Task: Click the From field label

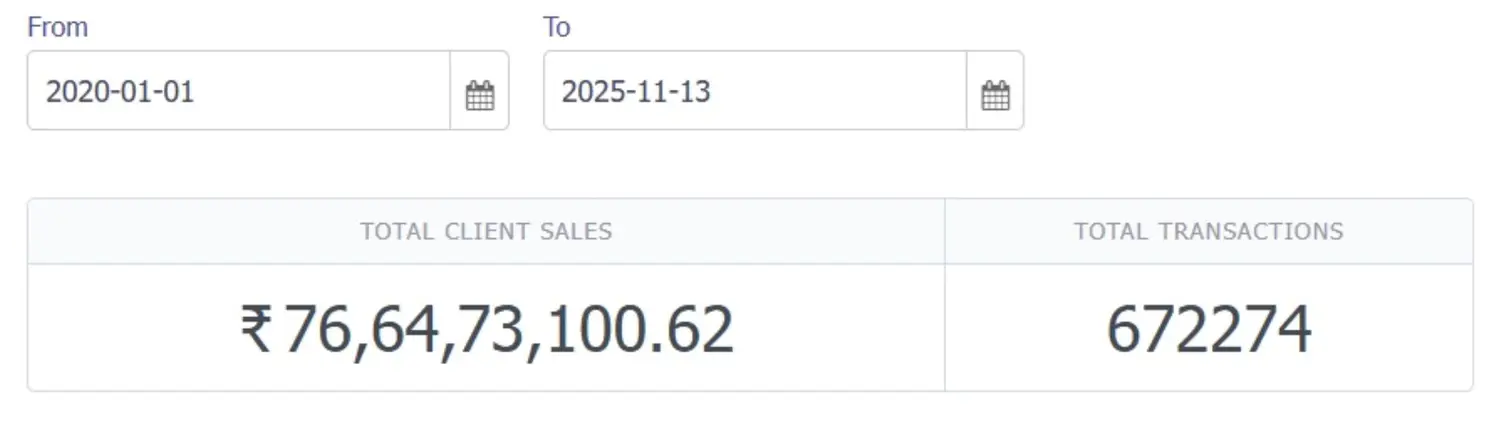Action: pos(57,27)
